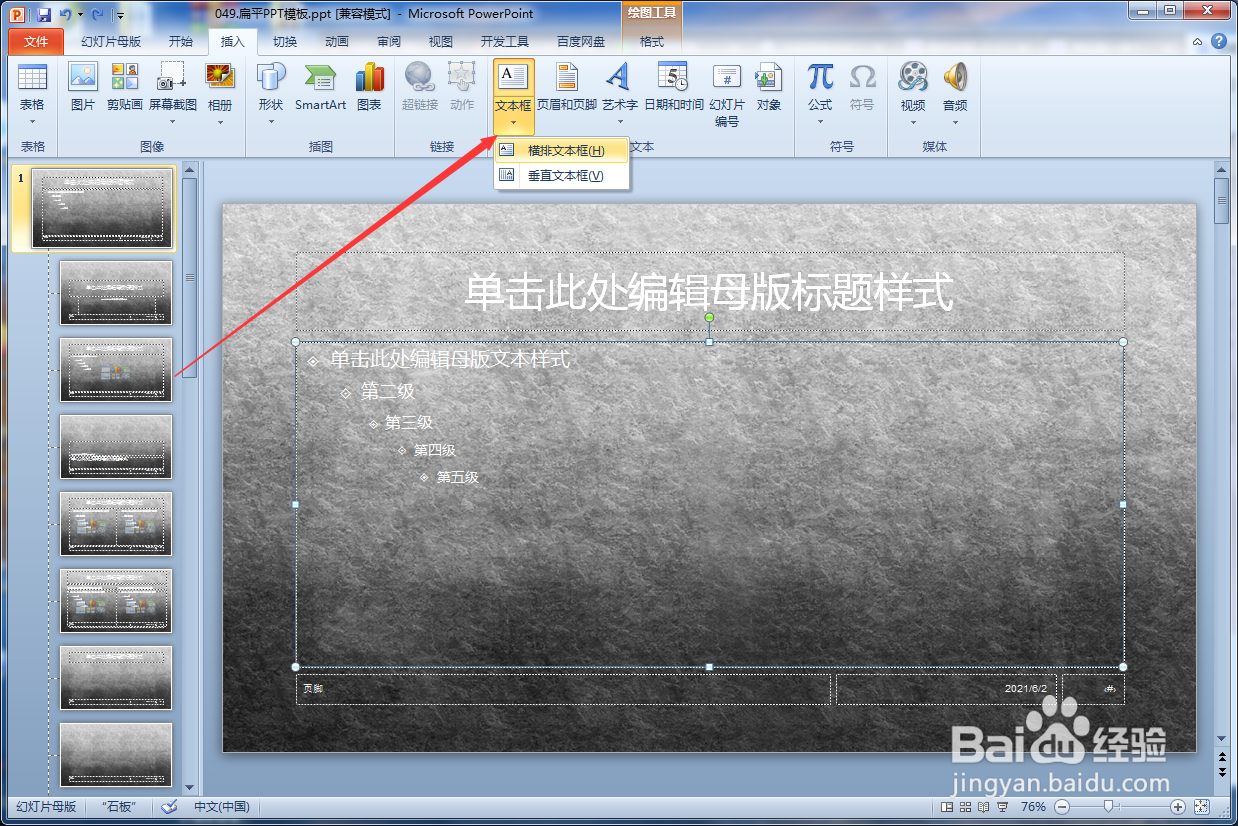1238x826 pixels.
Task: Select the third layout thumbnail
Action: tap(116, 370)
